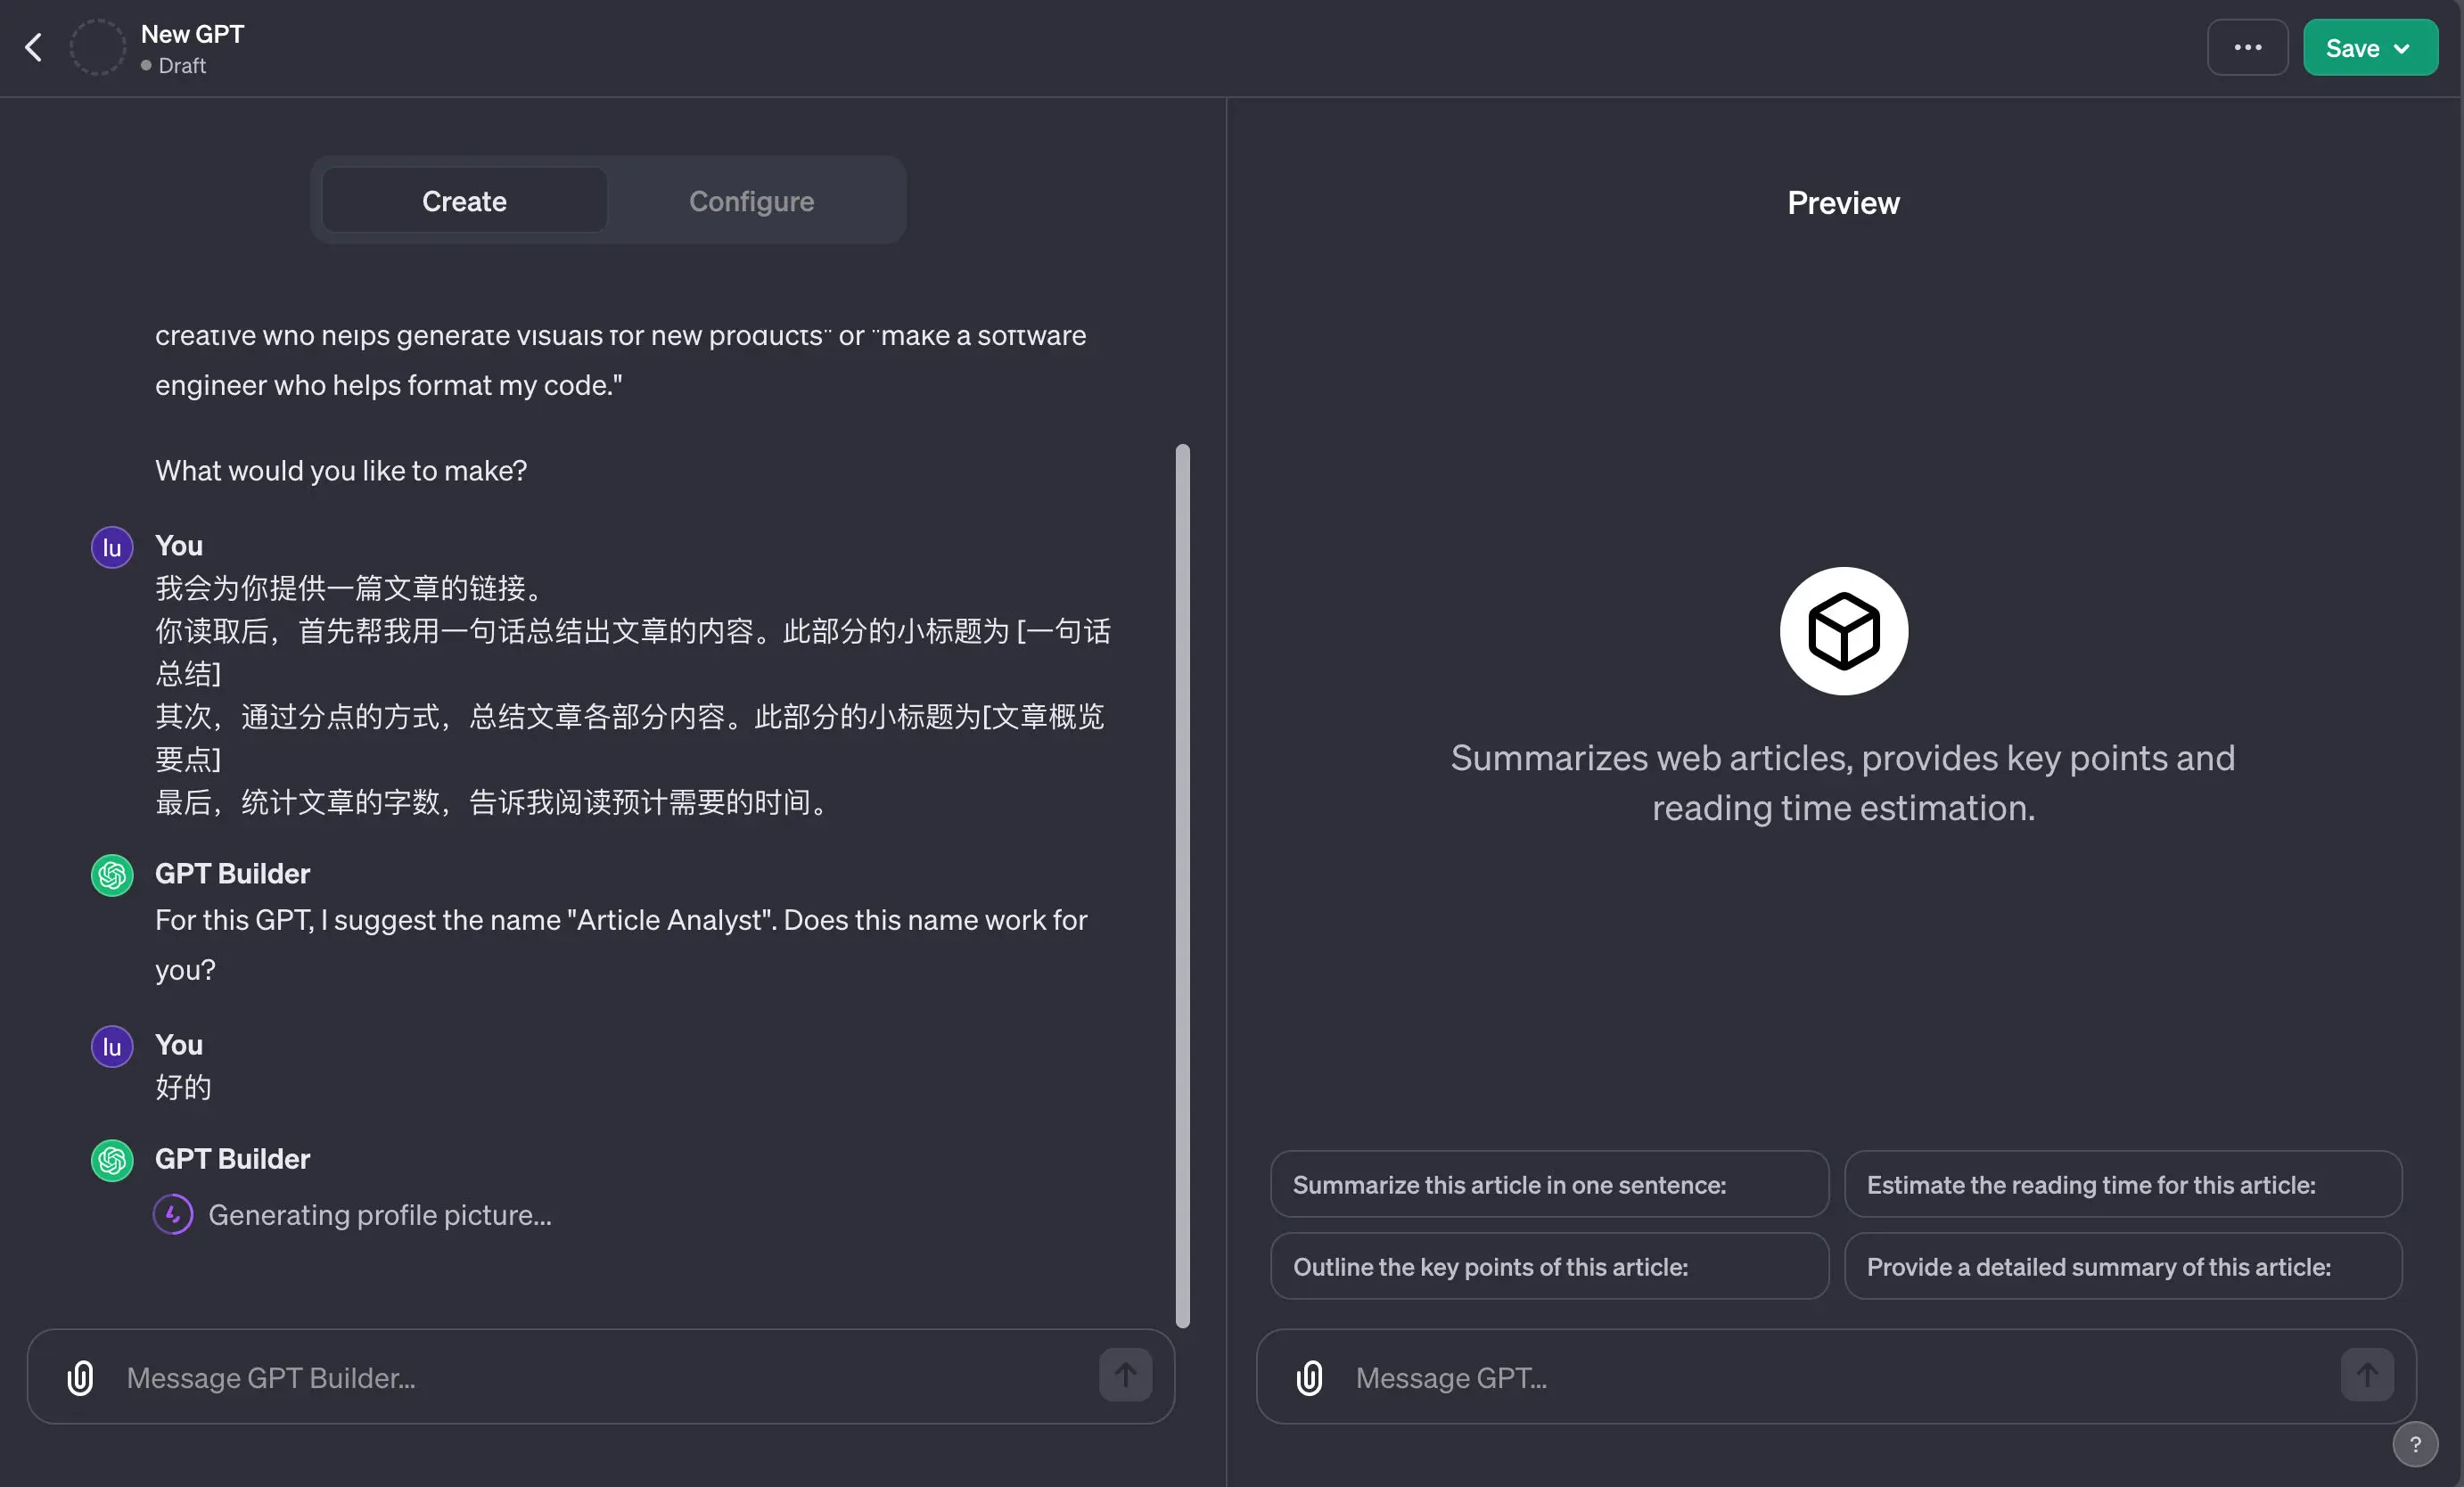Open the help question mark button
The image size is (2464, 1487).
coord(2414,1443)
